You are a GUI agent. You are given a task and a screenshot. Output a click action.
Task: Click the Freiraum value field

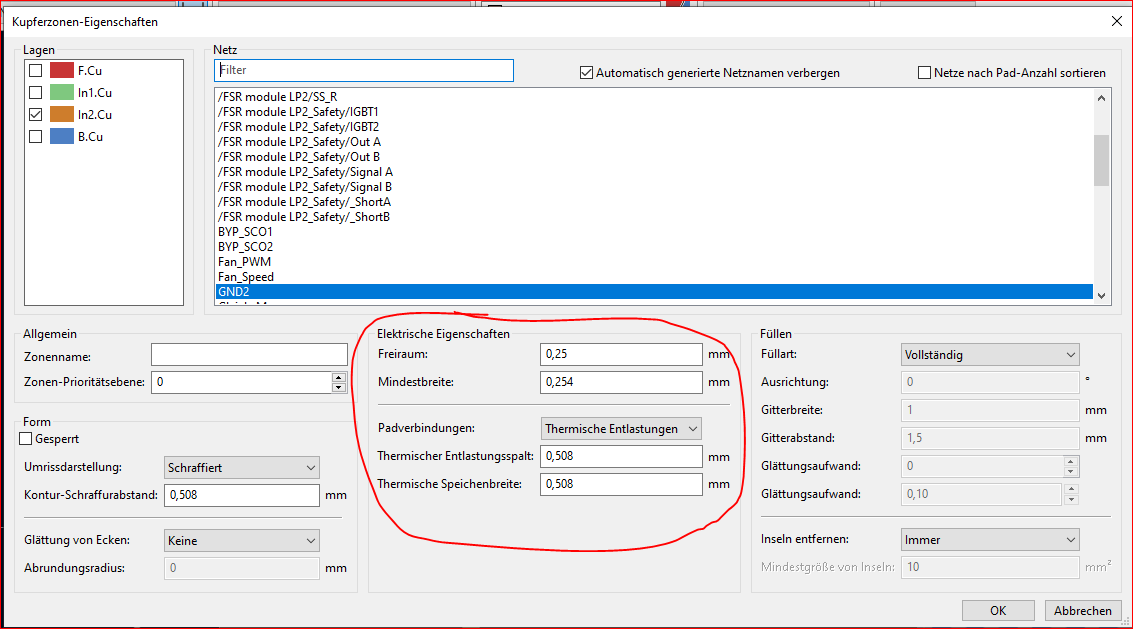coord(621,355)
